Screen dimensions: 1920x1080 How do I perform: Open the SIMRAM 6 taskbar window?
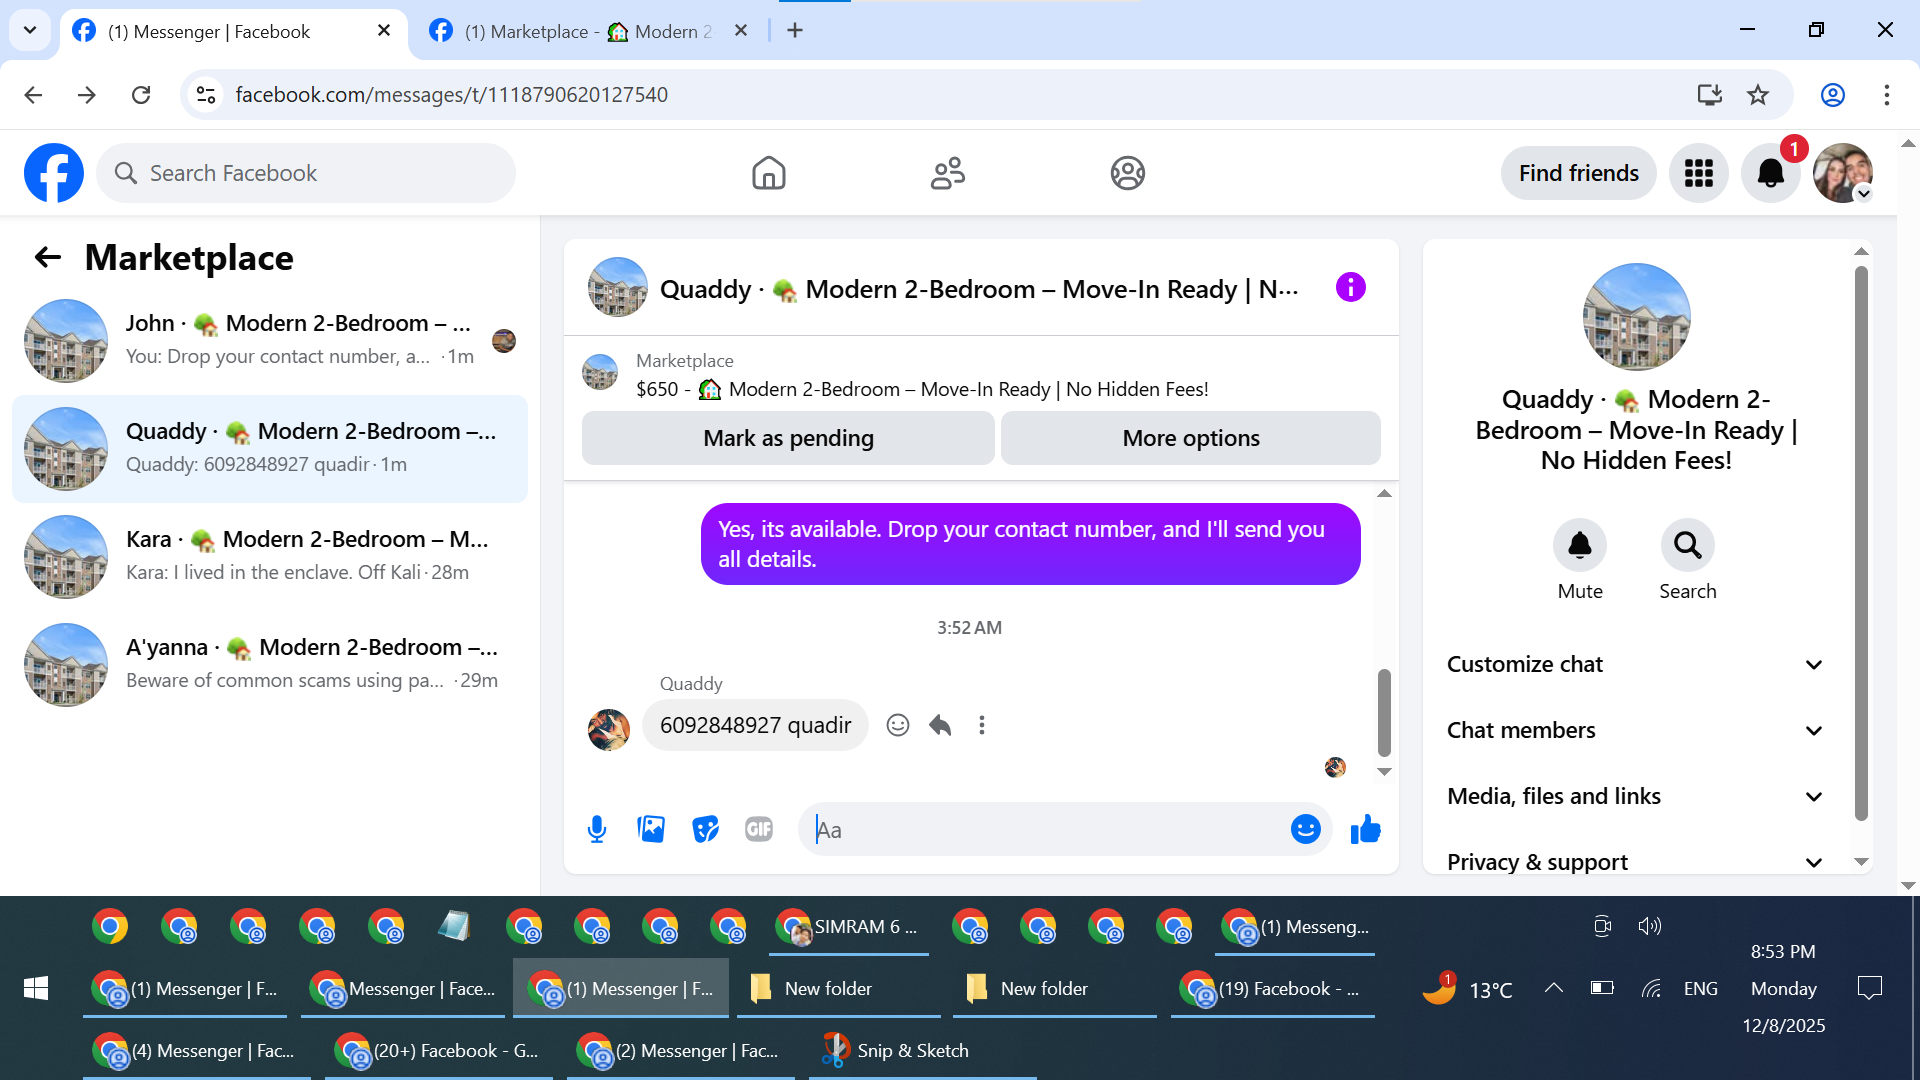850,926
